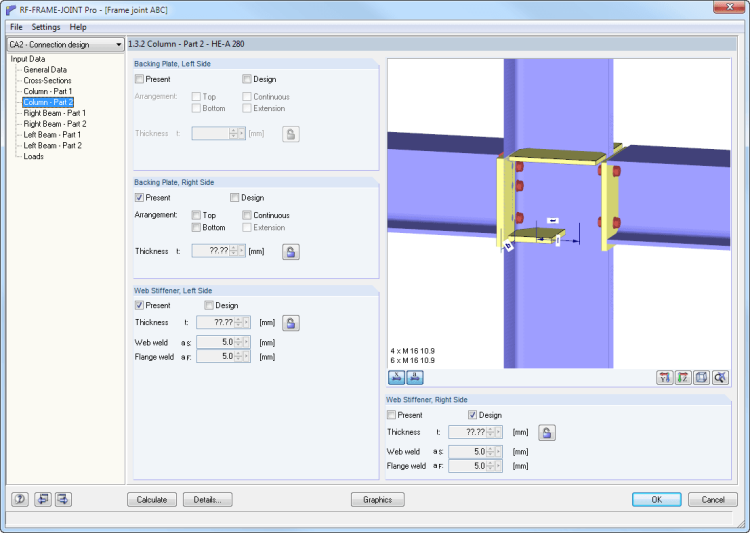Click the previous table arrow icon

pyautogui.click(x=42, y=499)
